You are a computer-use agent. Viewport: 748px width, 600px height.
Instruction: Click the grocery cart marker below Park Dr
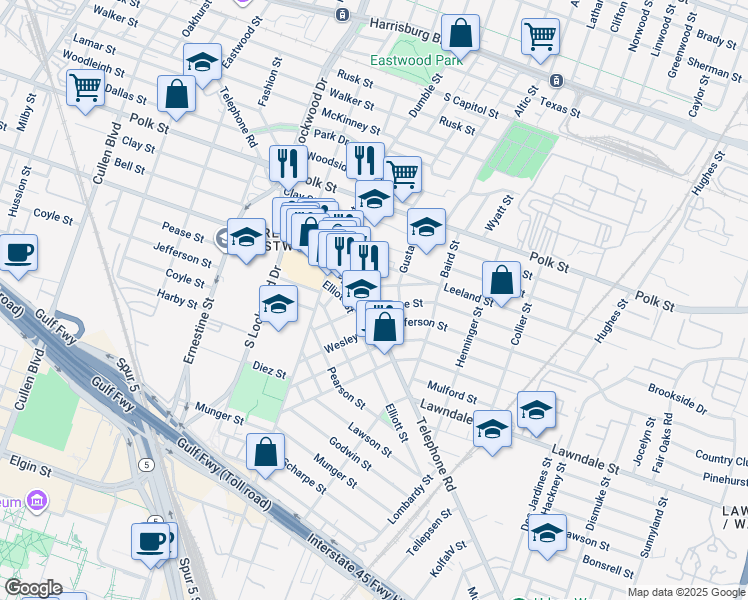(x=404, y=176)
